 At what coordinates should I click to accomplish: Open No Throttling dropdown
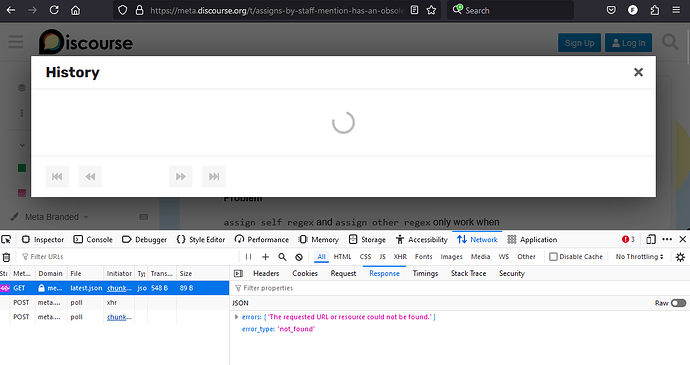[639, 257]
